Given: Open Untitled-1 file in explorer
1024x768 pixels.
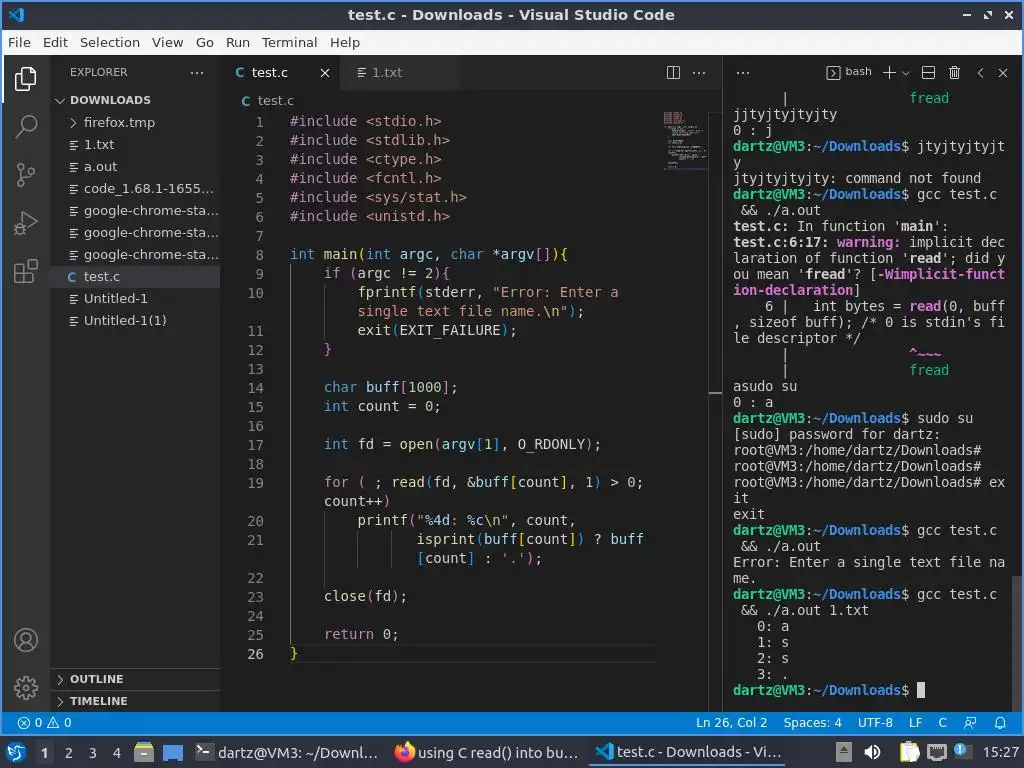Looking at the screenshot, I should pos(136,298).
